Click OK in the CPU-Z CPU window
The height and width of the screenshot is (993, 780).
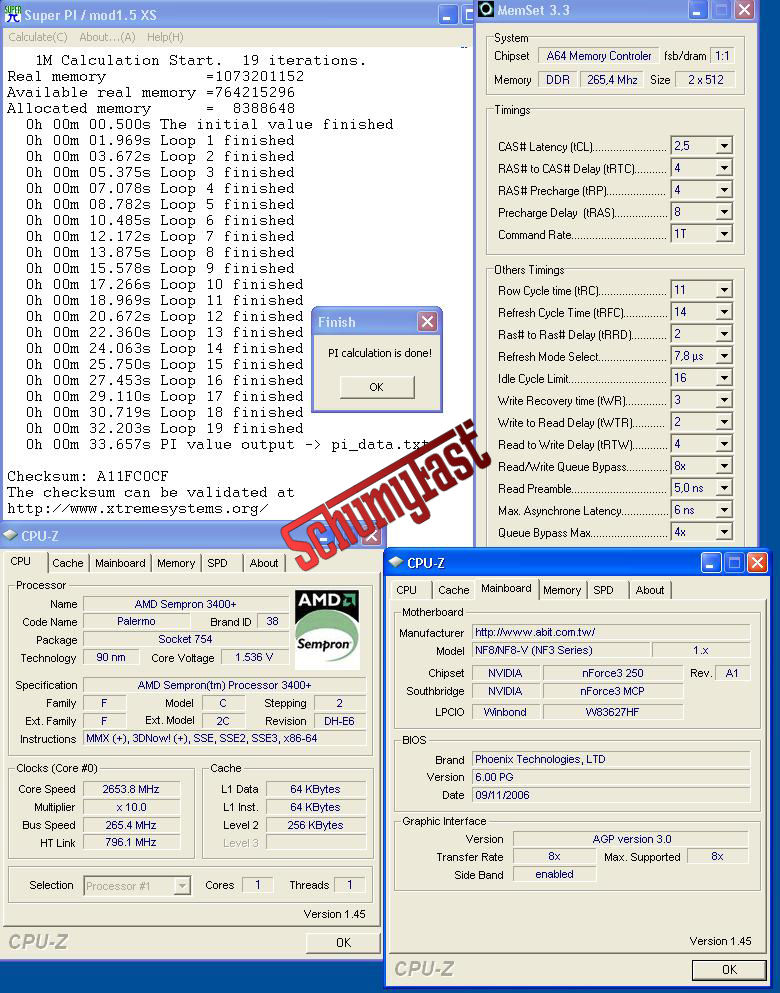tap(343, 942)
